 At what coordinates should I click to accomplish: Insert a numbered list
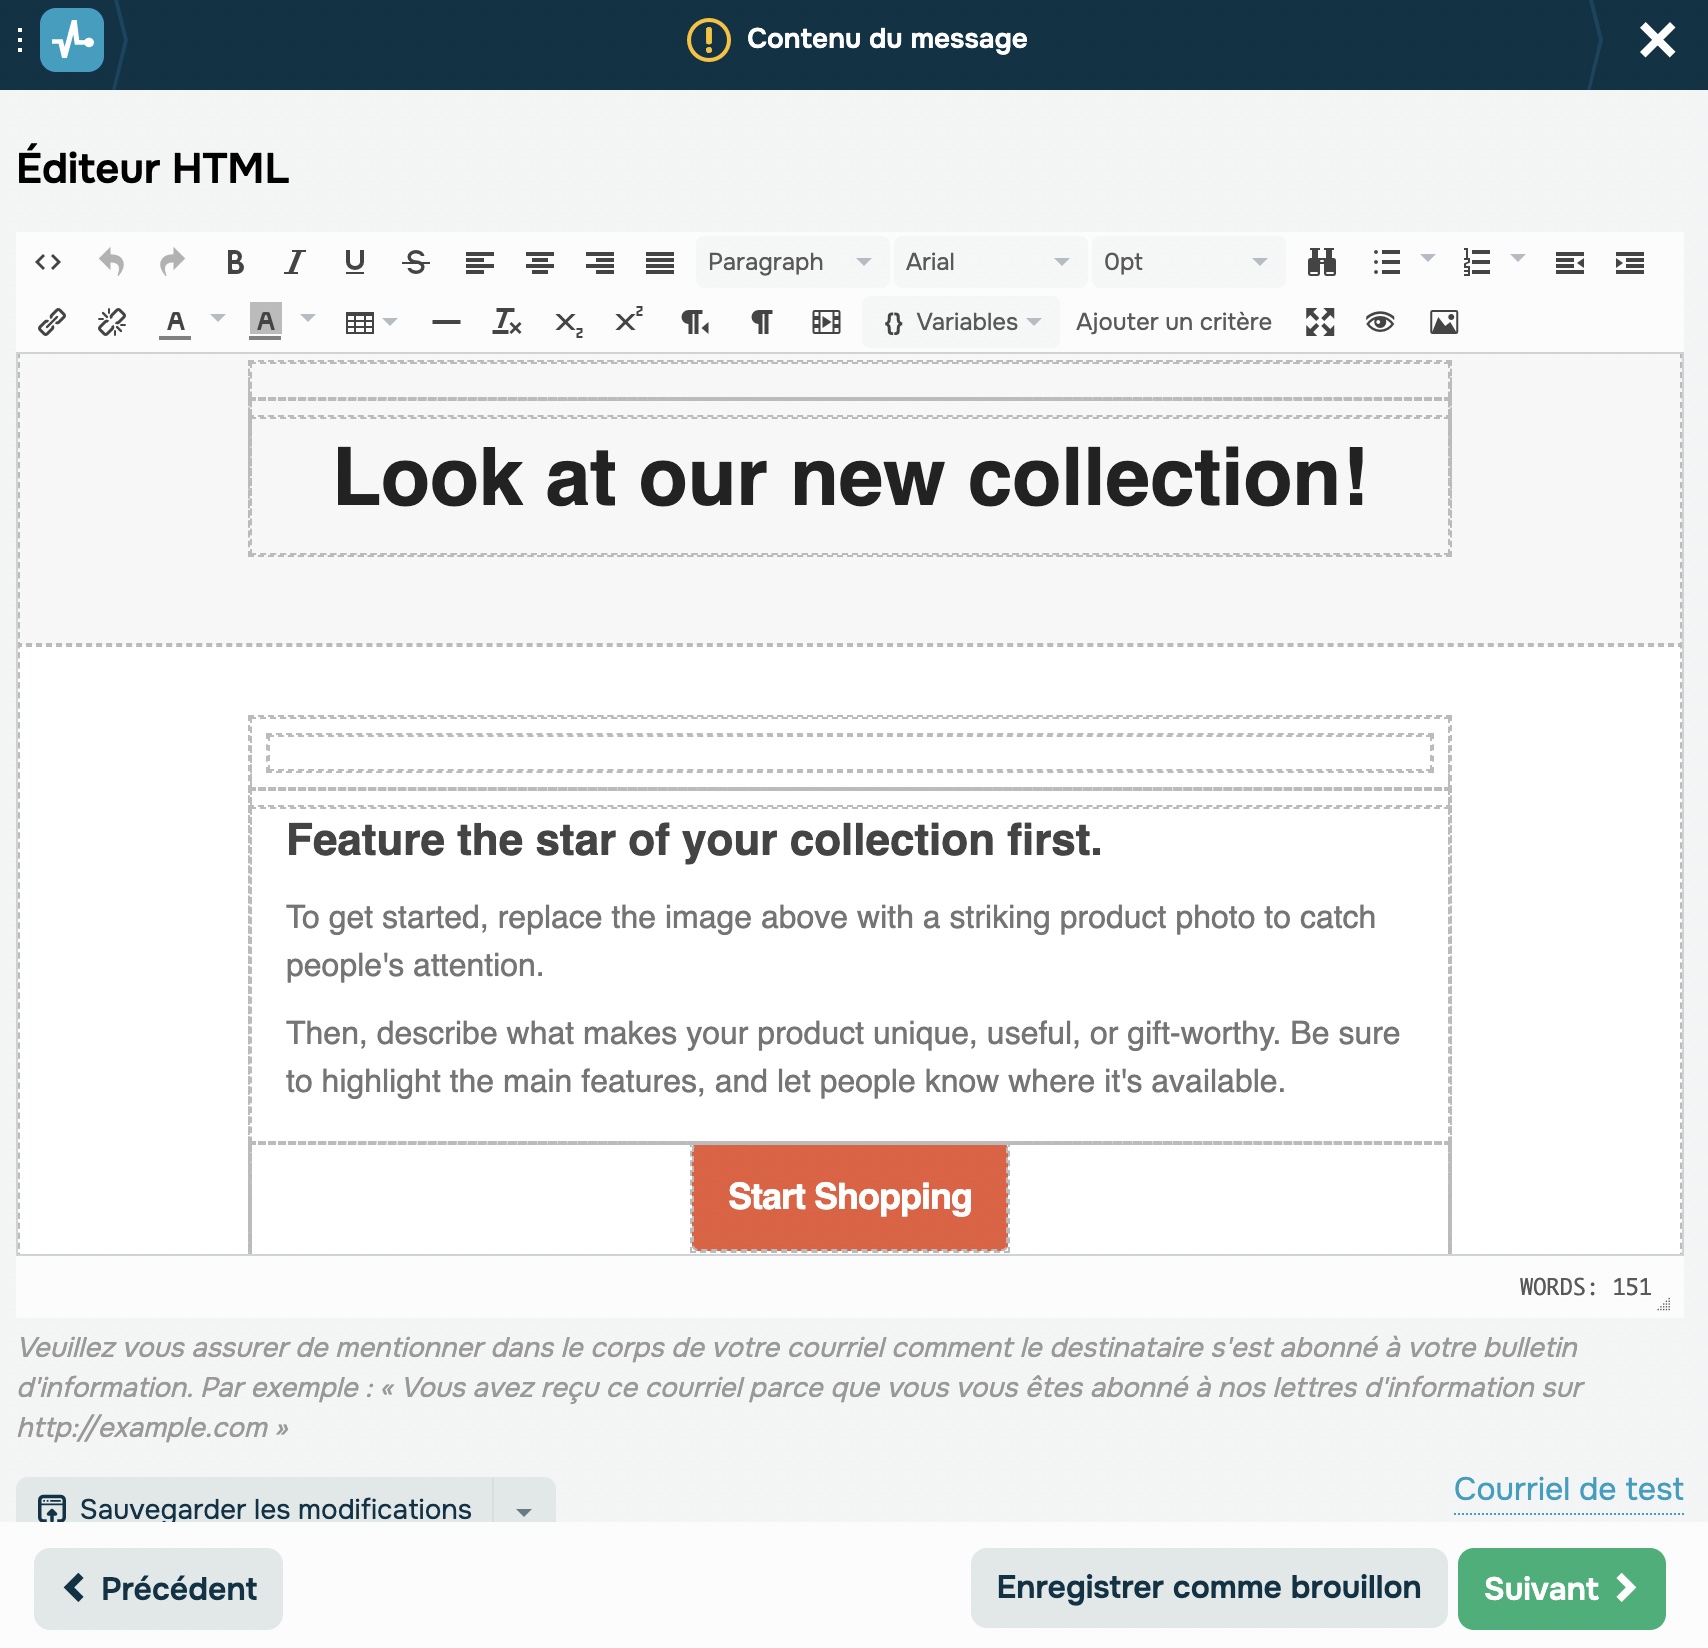(x=1477, y=262)
